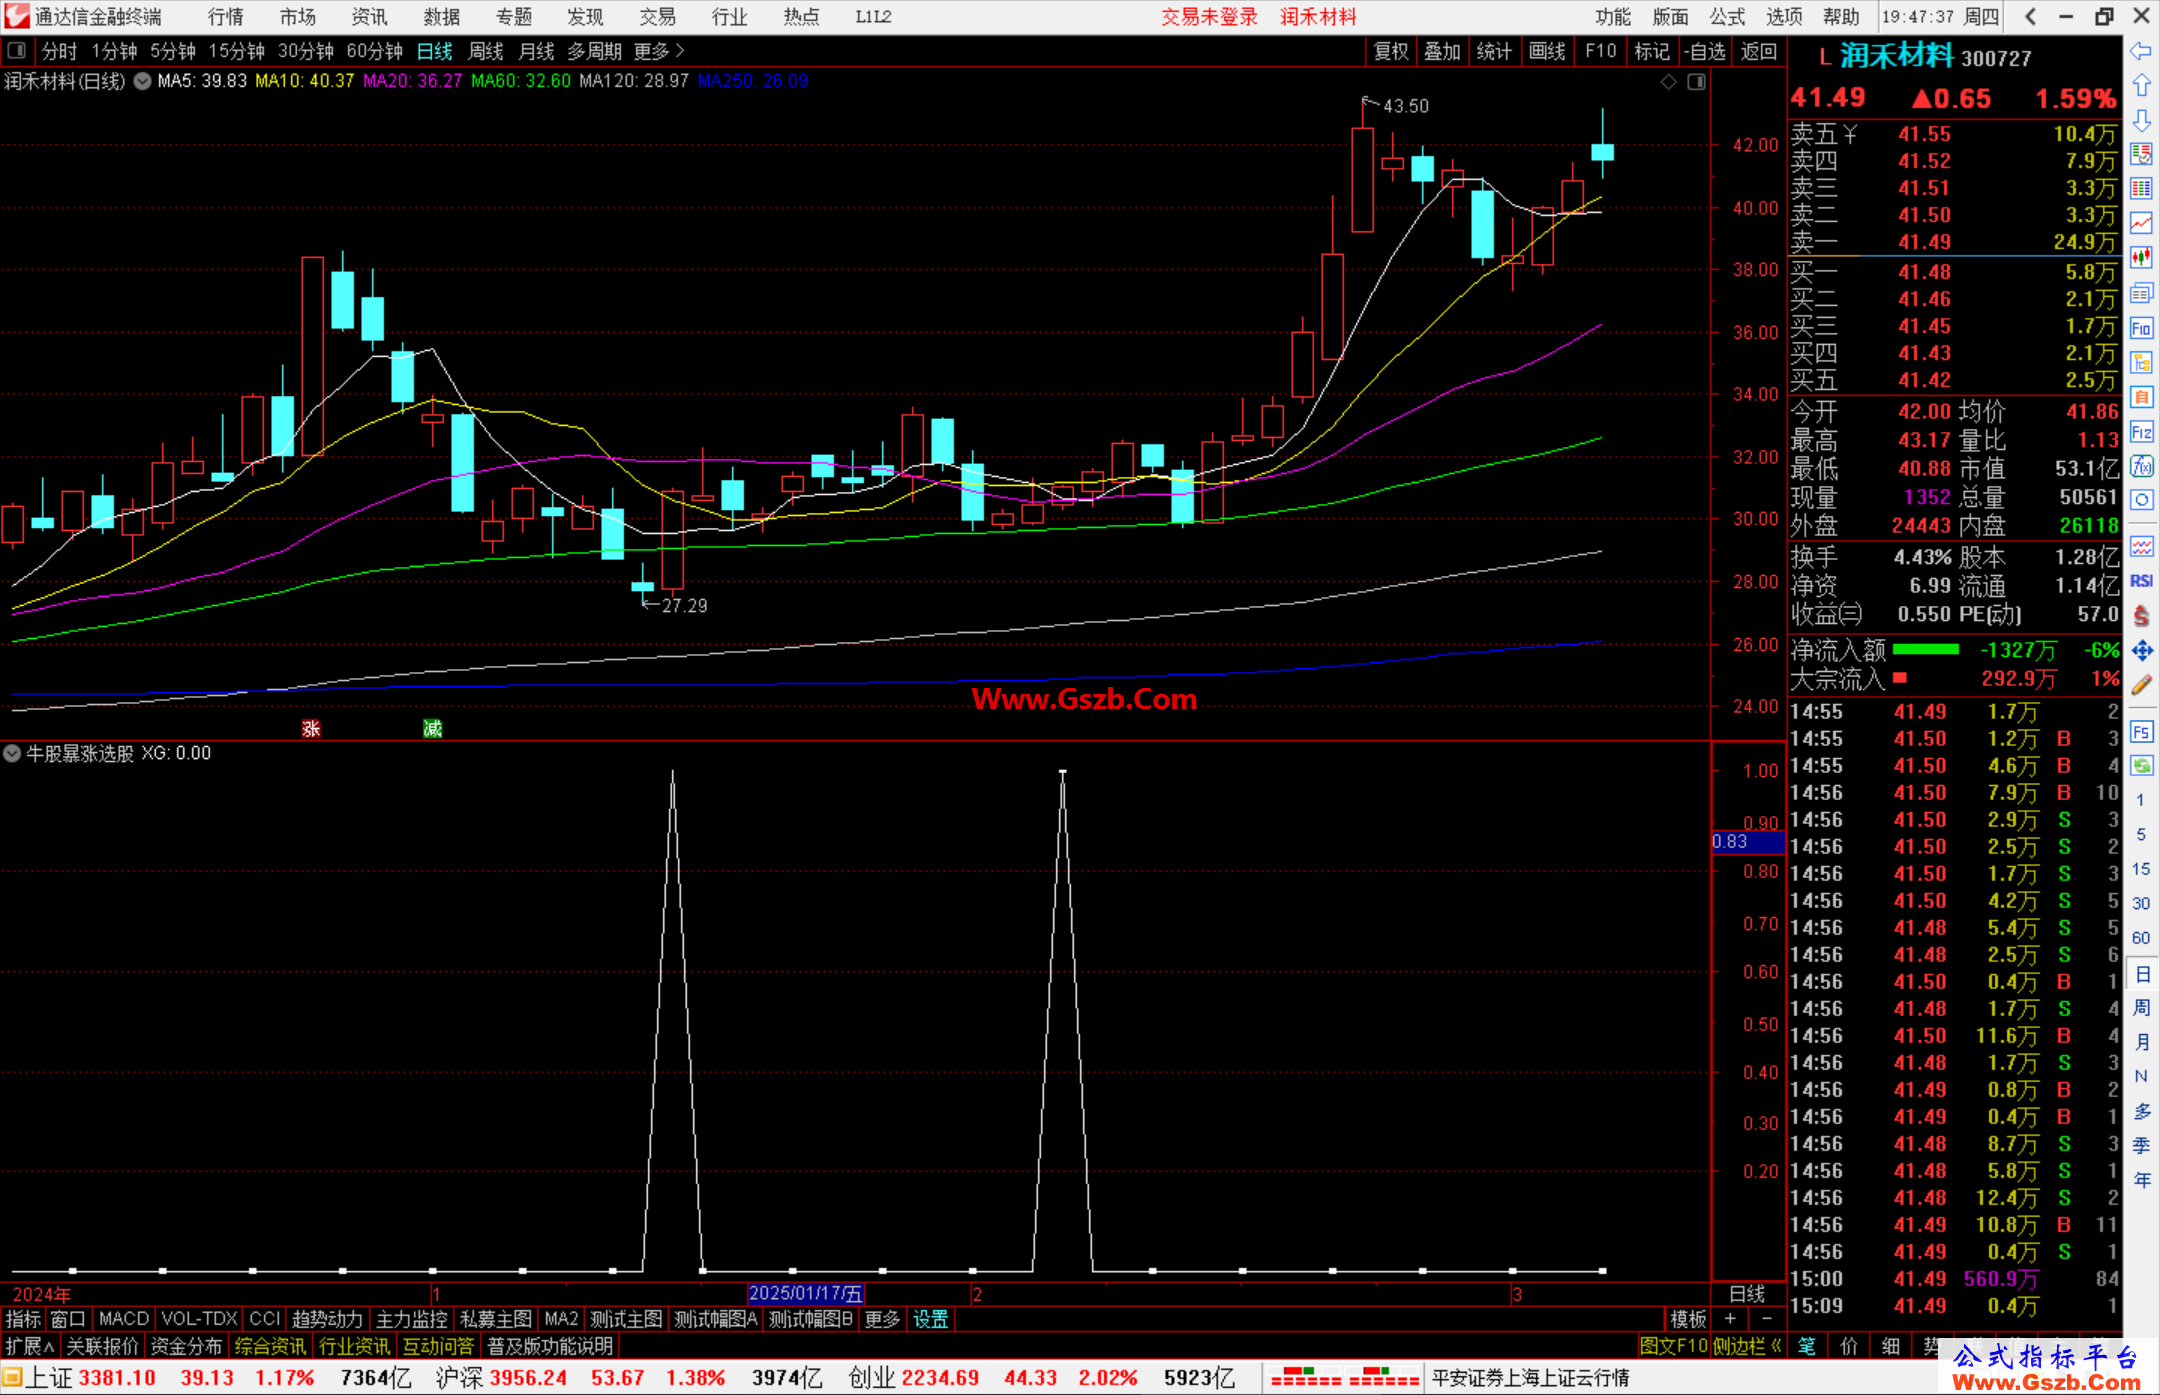Open the colored quote grid icon

pyautogui.click(x=2141, y=189)
